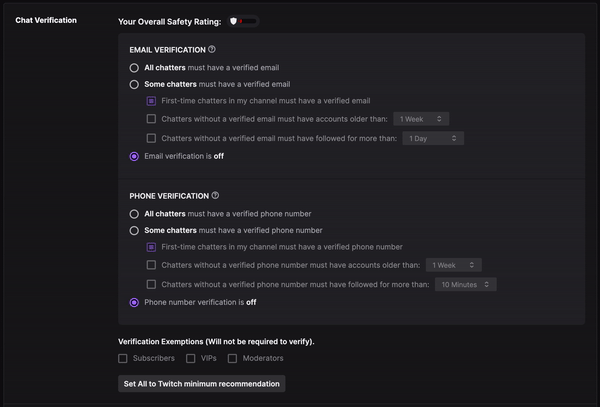Choose Phone number verification is off option
The width and height of the screenshot is (600, 407).
click(134, 302)
